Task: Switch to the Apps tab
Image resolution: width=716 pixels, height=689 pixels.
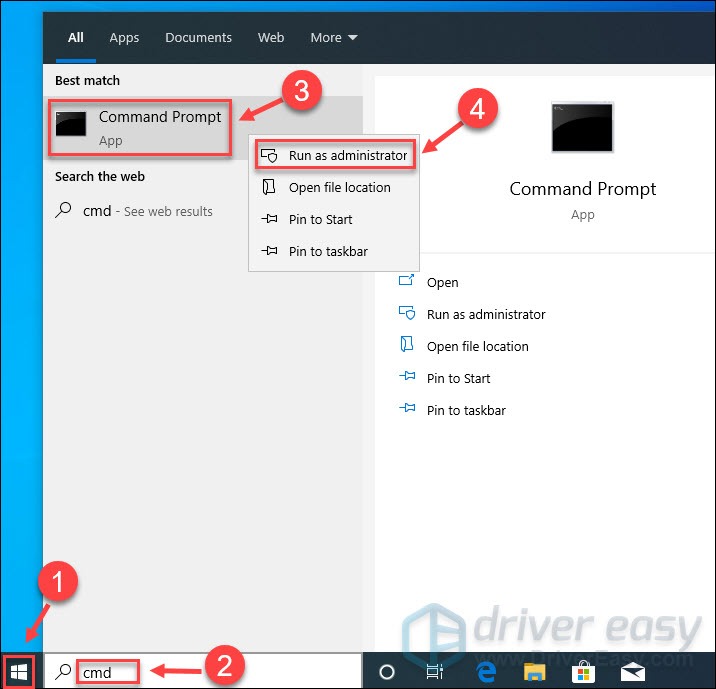Action: [124, 38]
